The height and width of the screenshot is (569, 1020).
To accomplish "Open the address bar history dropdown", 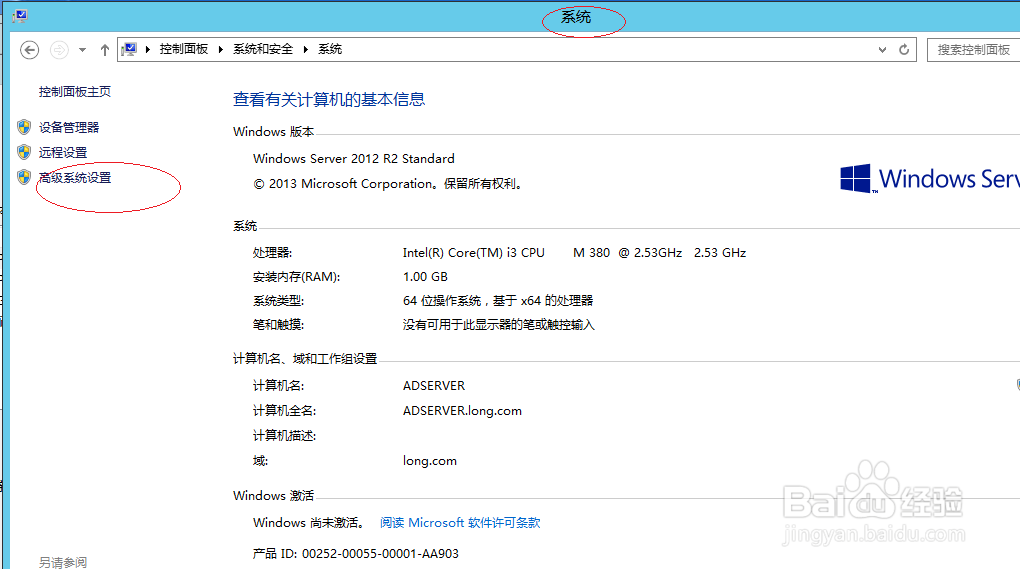I will [x=882, y=49].
